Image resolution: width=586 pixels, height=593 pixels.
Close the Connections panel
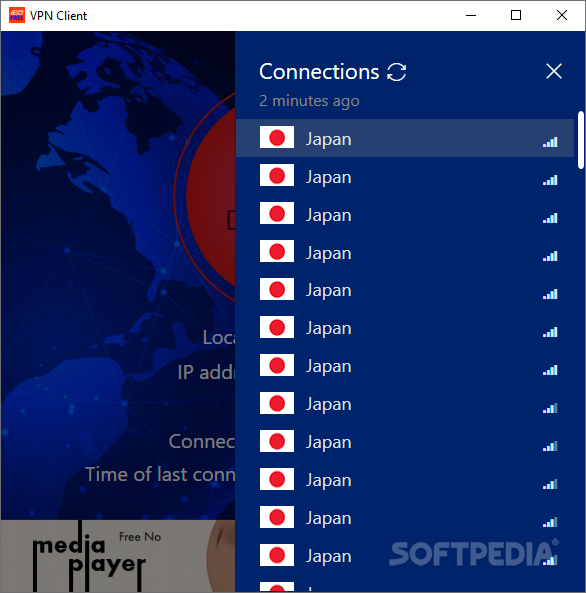[554, 71]
